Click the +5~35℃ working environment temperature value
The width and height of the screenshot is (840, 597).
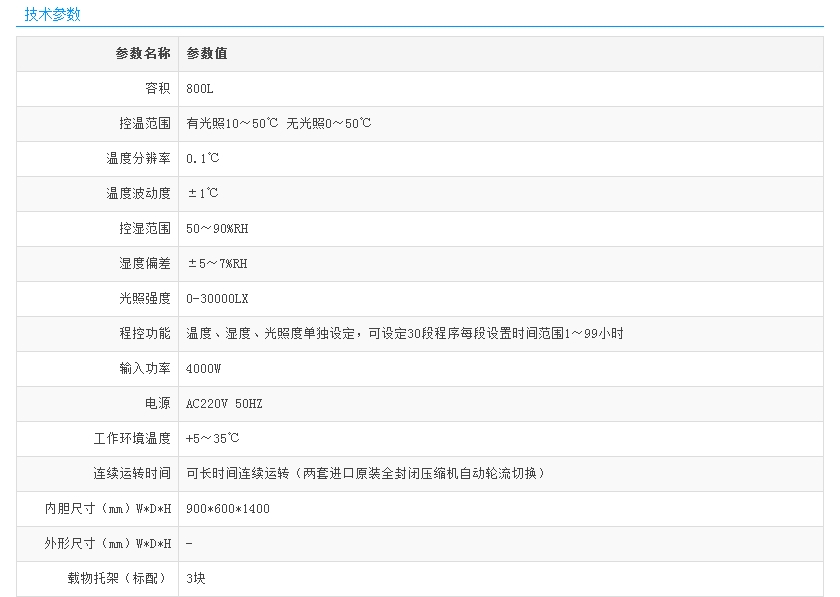click(213, 439)
